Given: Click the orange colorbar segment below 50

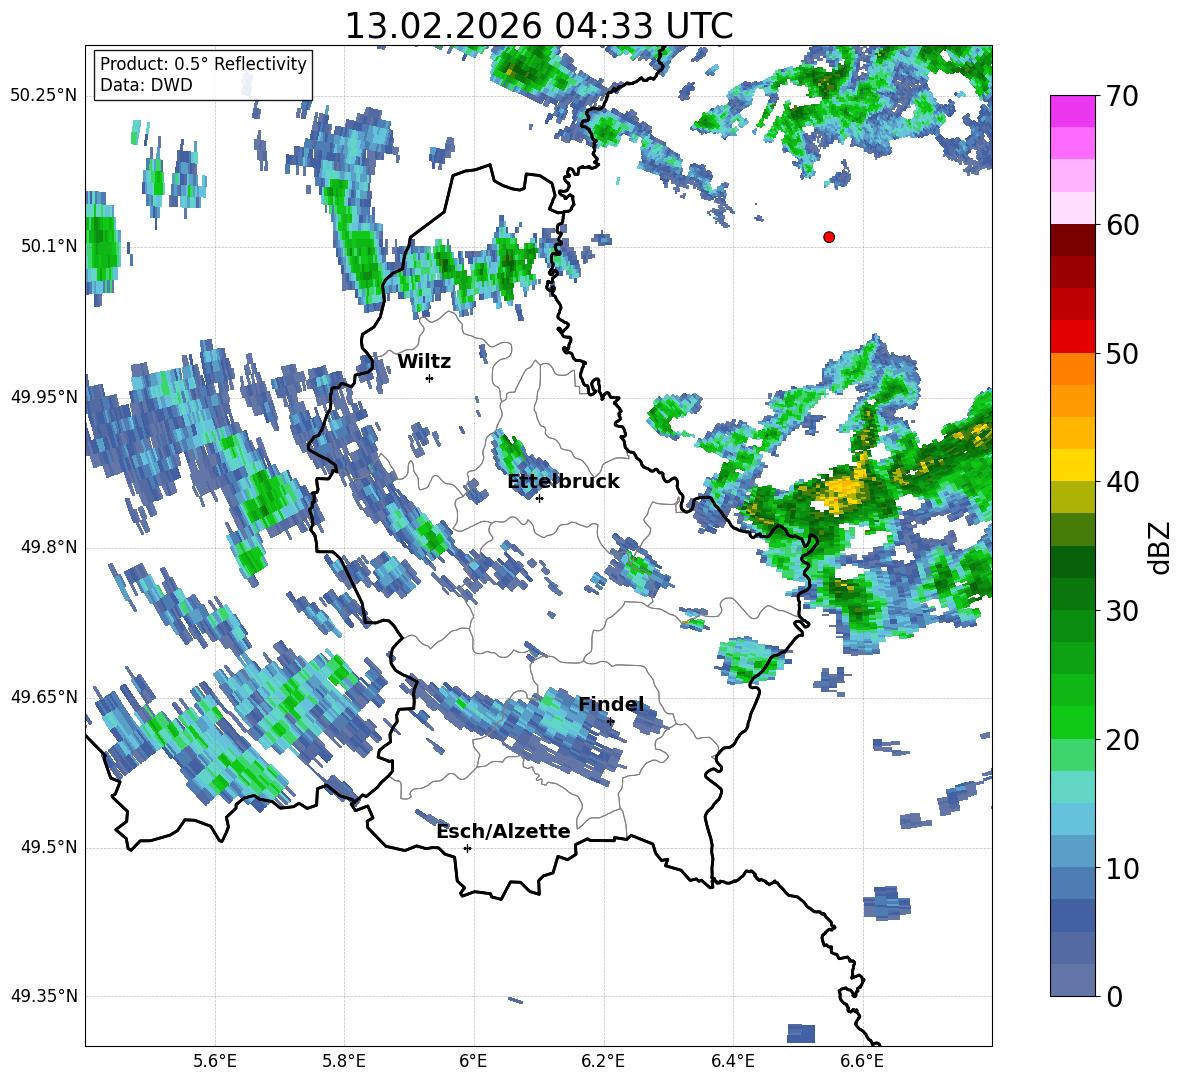Looking at the screenshot, I should [x=1072, y=368].
